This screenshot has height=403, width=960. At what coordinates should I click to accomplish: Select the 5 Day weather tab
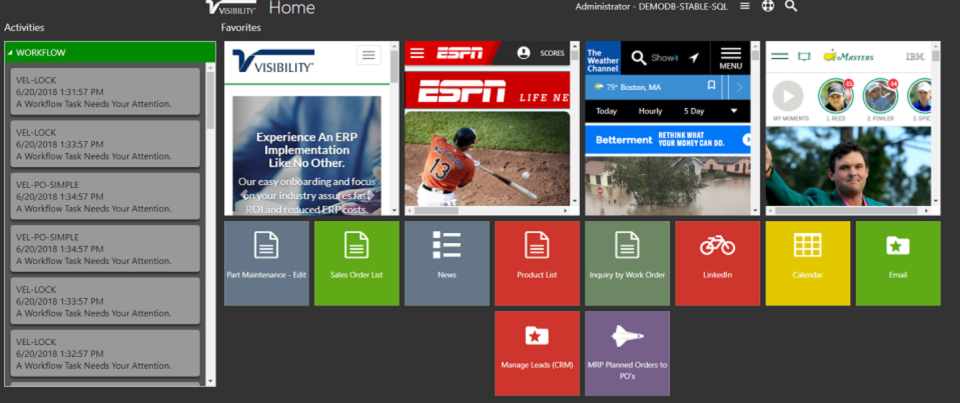click(694, 111)
